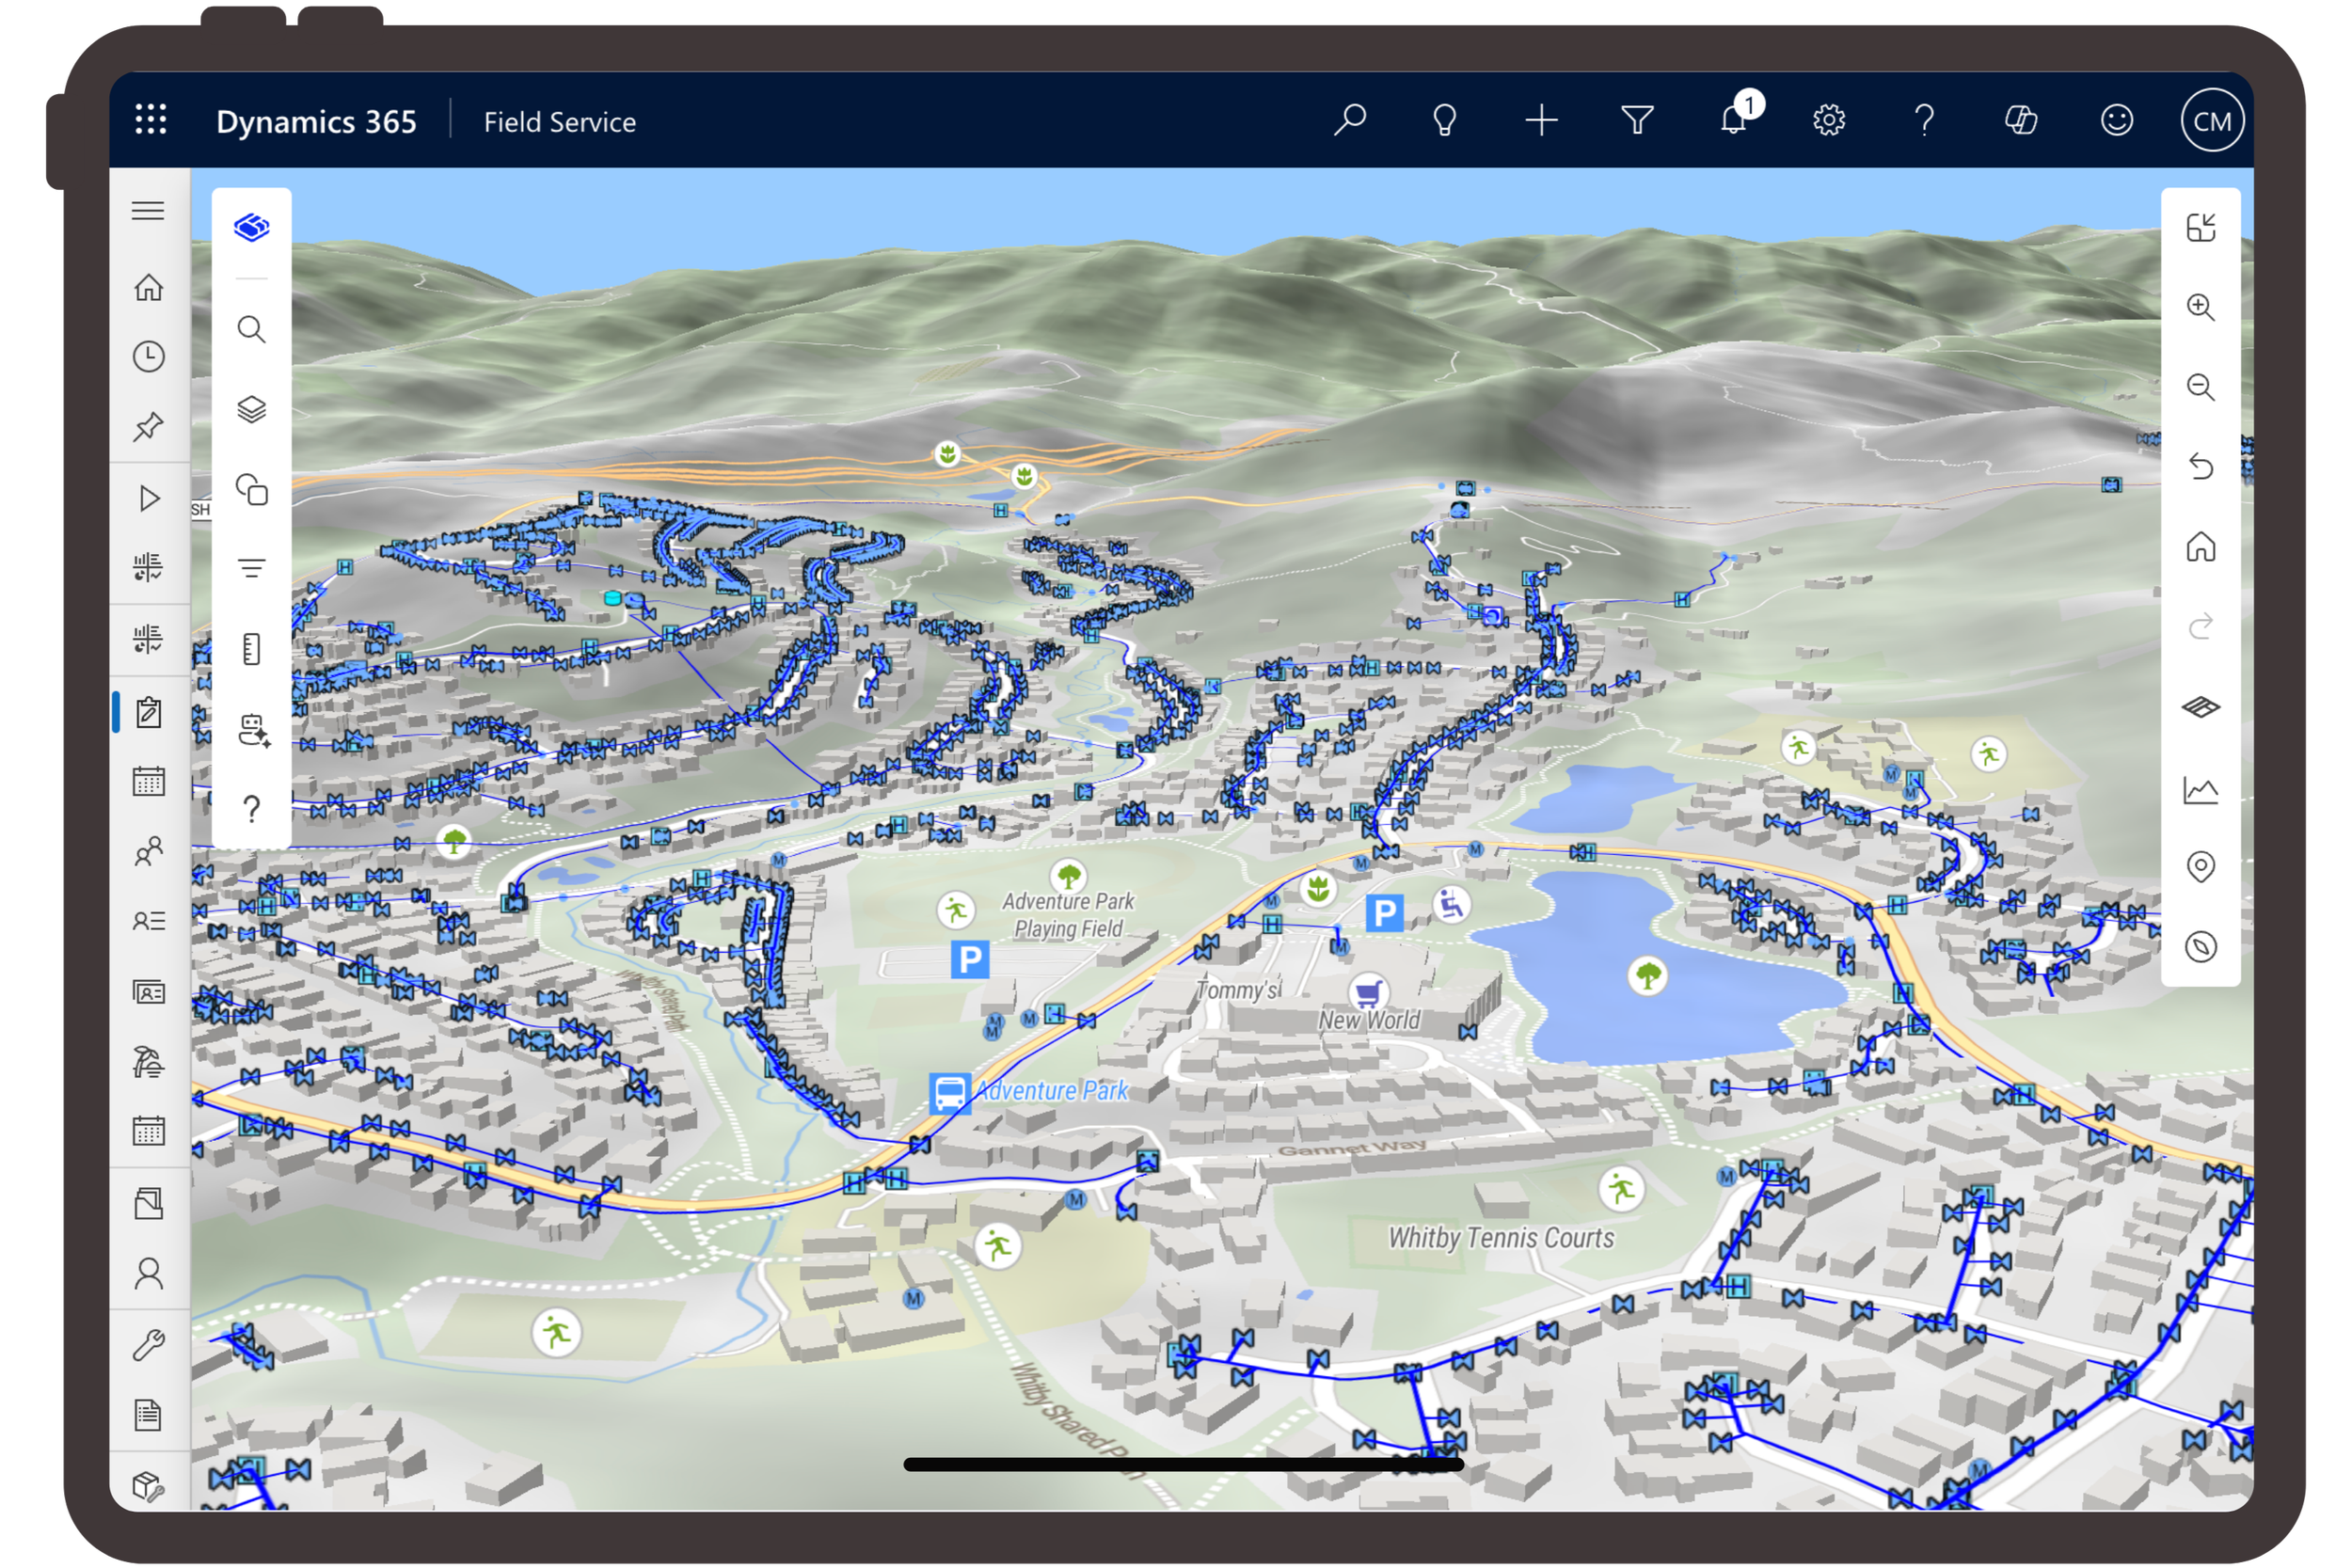Click the search magnifier in the top bar
This screenshot has width=2352, height=1568.
coord(1349,120)
